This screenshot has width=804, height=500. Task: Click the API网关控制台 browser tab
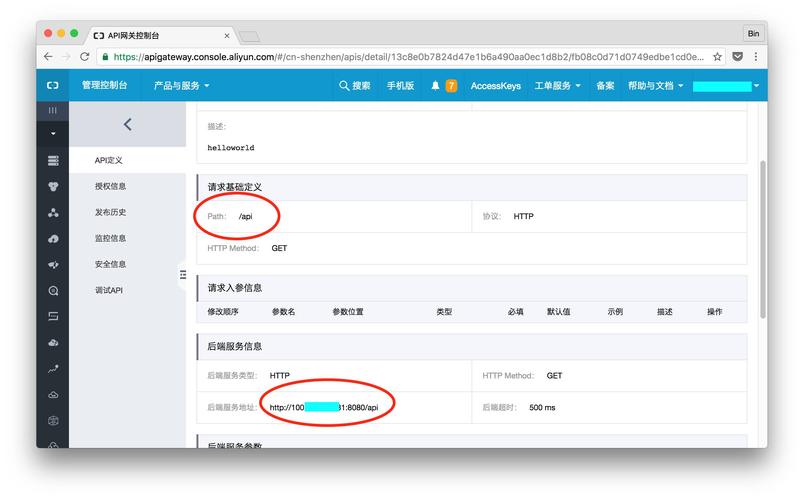pyautogui.click(x=159, y=35)
